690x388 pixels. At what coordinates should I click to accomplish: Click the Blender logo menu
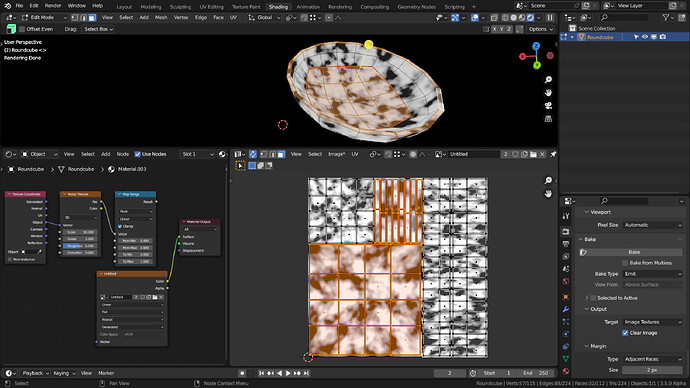tap(7, 6)
